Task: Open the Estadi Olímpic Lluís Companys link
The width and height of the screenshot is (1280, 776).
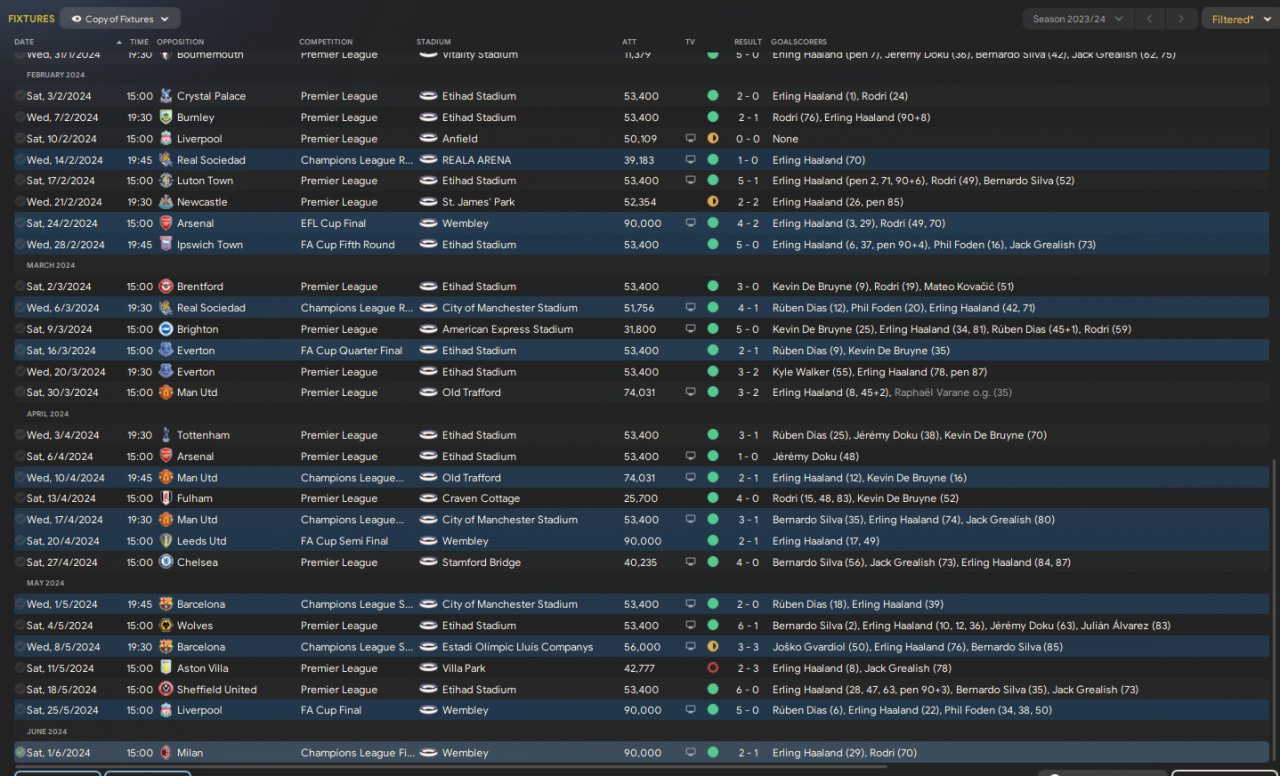Action: pyautogui.click(x=518, y=647)
